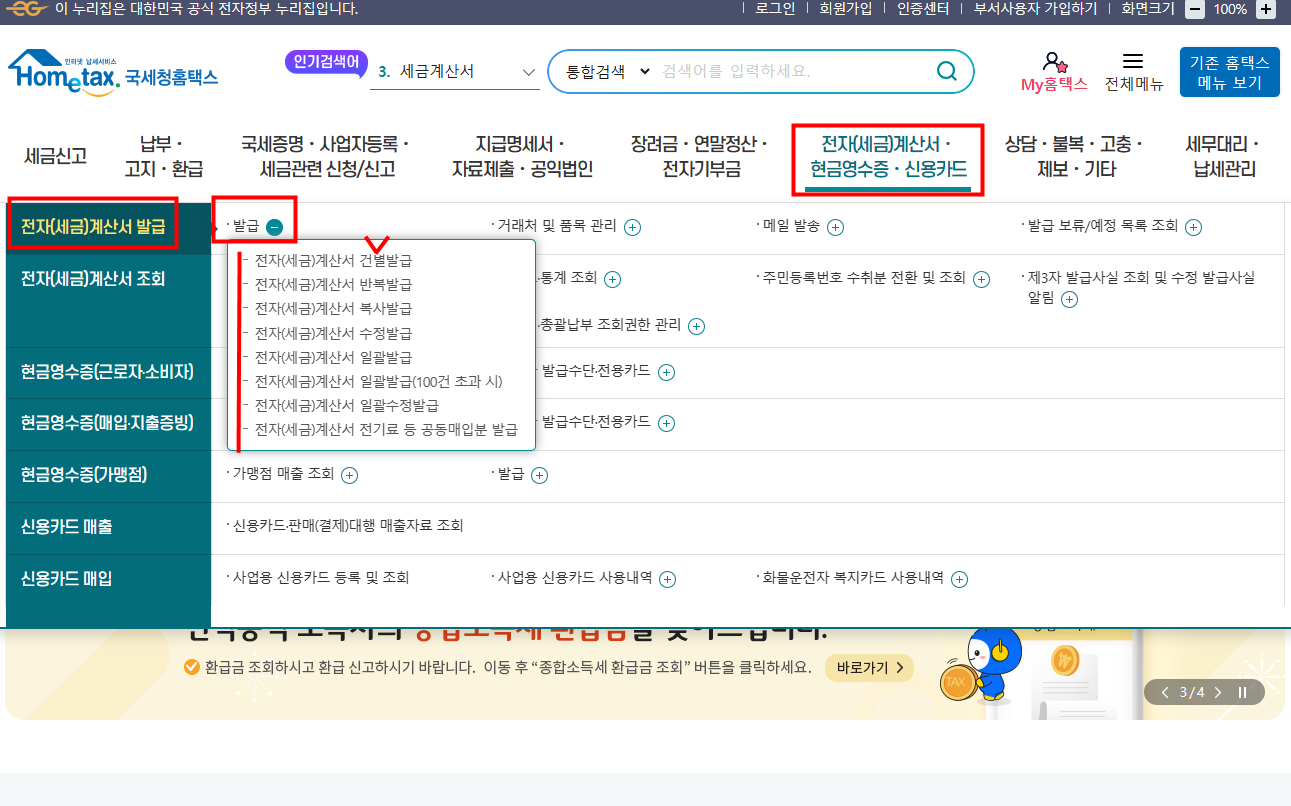The height and width of the screenshot is (806, 1291).
Task: Open popular search 세금계산서 dropdown
Action: pos(455,72)
